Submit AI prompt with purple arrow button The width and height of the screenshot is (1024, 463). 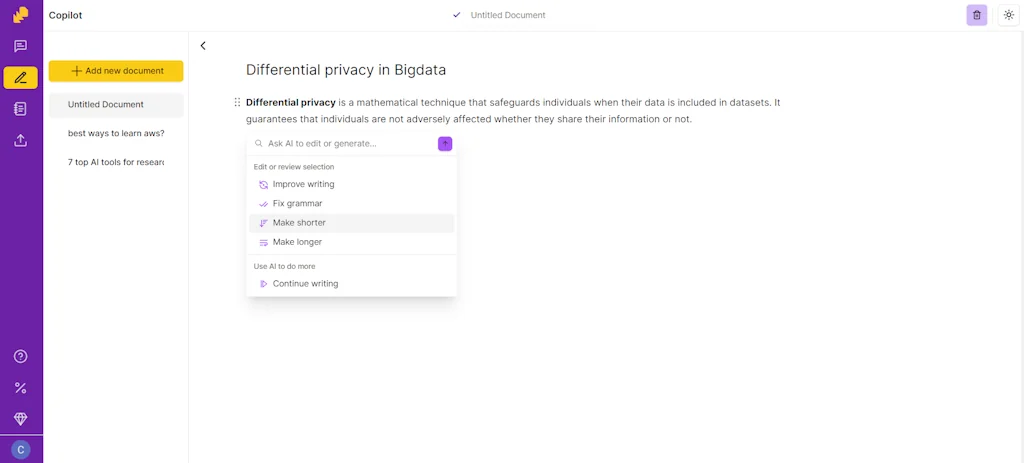tap(445, 144)
